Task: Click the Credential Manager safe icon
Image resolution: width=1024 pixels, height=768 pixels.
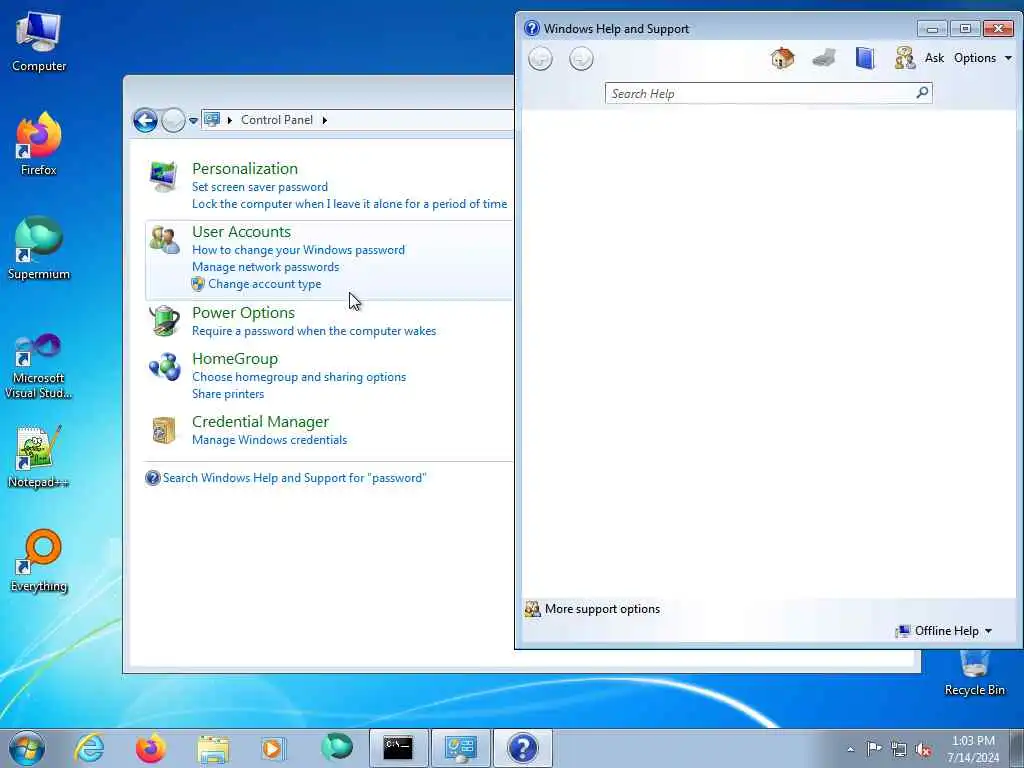Action: (163, 430)
